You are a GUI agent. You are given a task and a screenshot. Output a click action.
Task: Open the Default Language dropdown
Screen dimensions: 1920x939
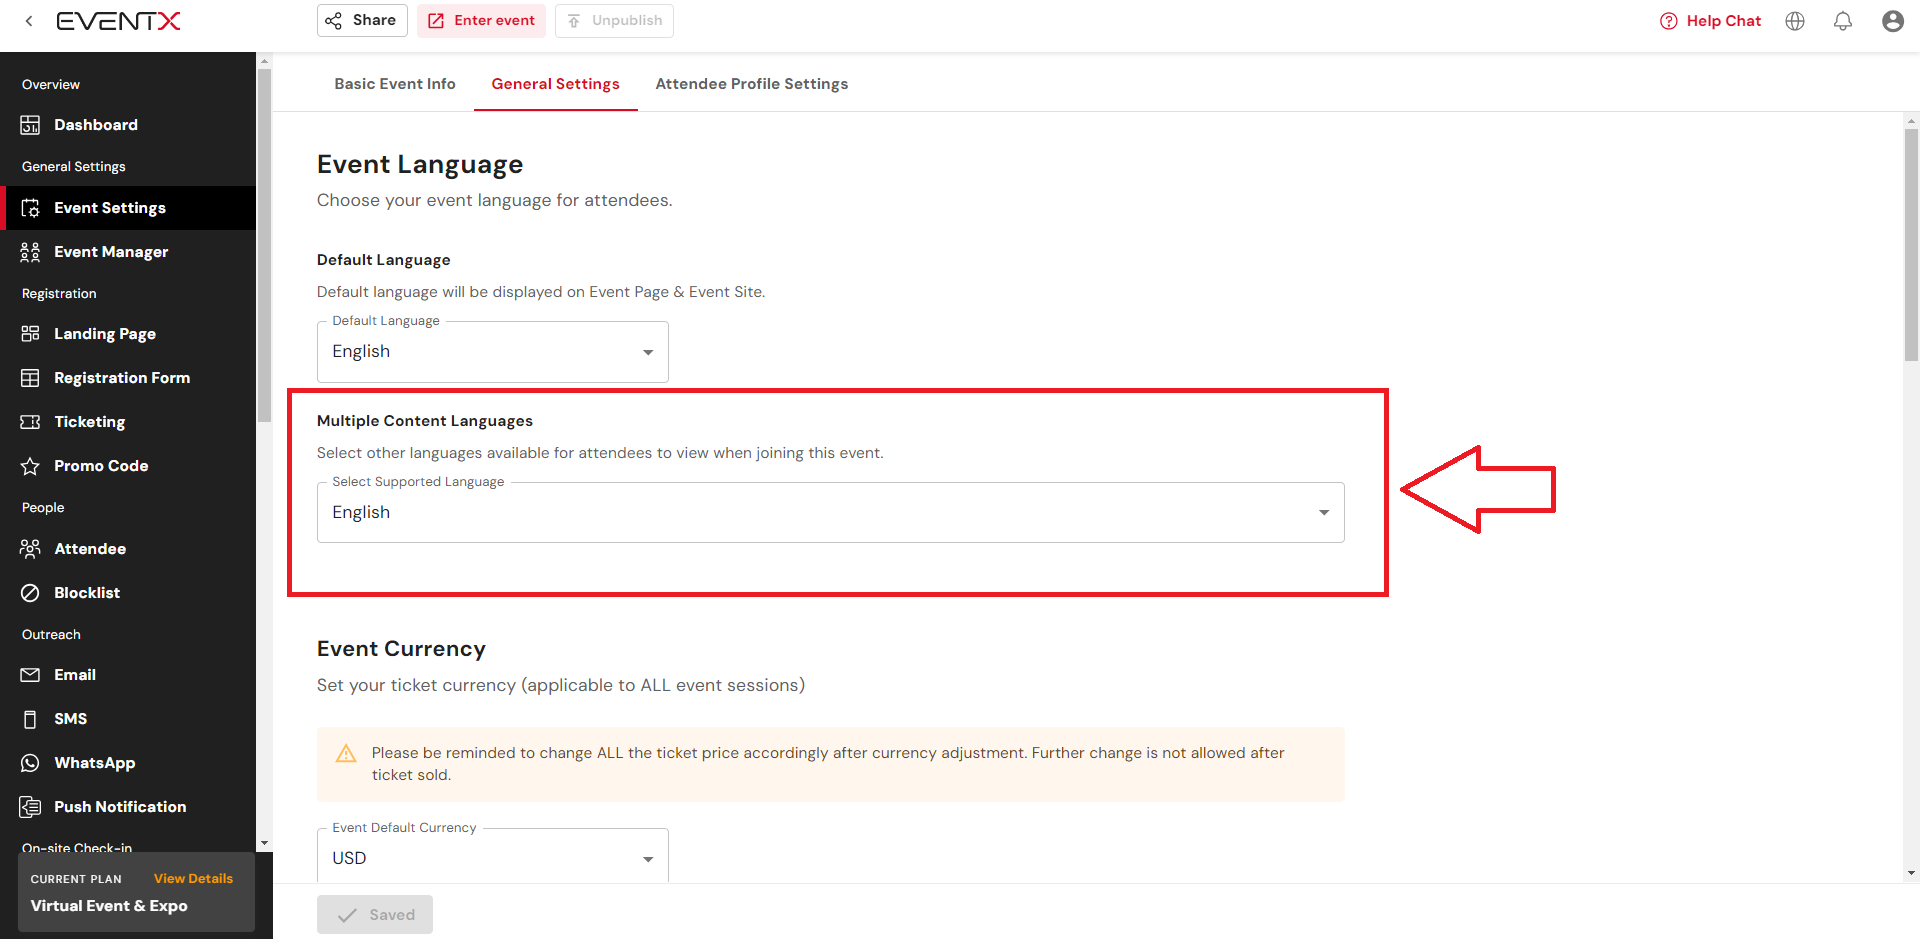493,352
